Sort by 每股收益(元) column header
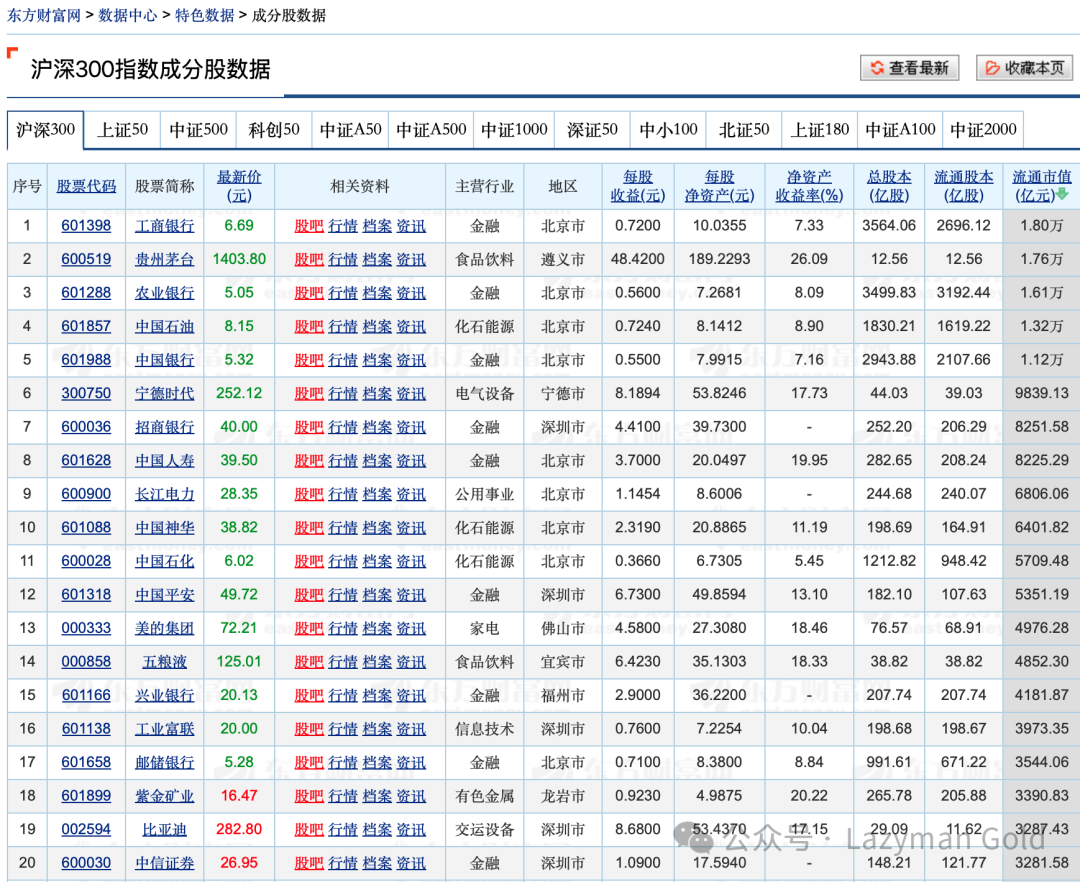Image resolution: width=1080 pixels, height=882 pixels. tap(638, 187)
